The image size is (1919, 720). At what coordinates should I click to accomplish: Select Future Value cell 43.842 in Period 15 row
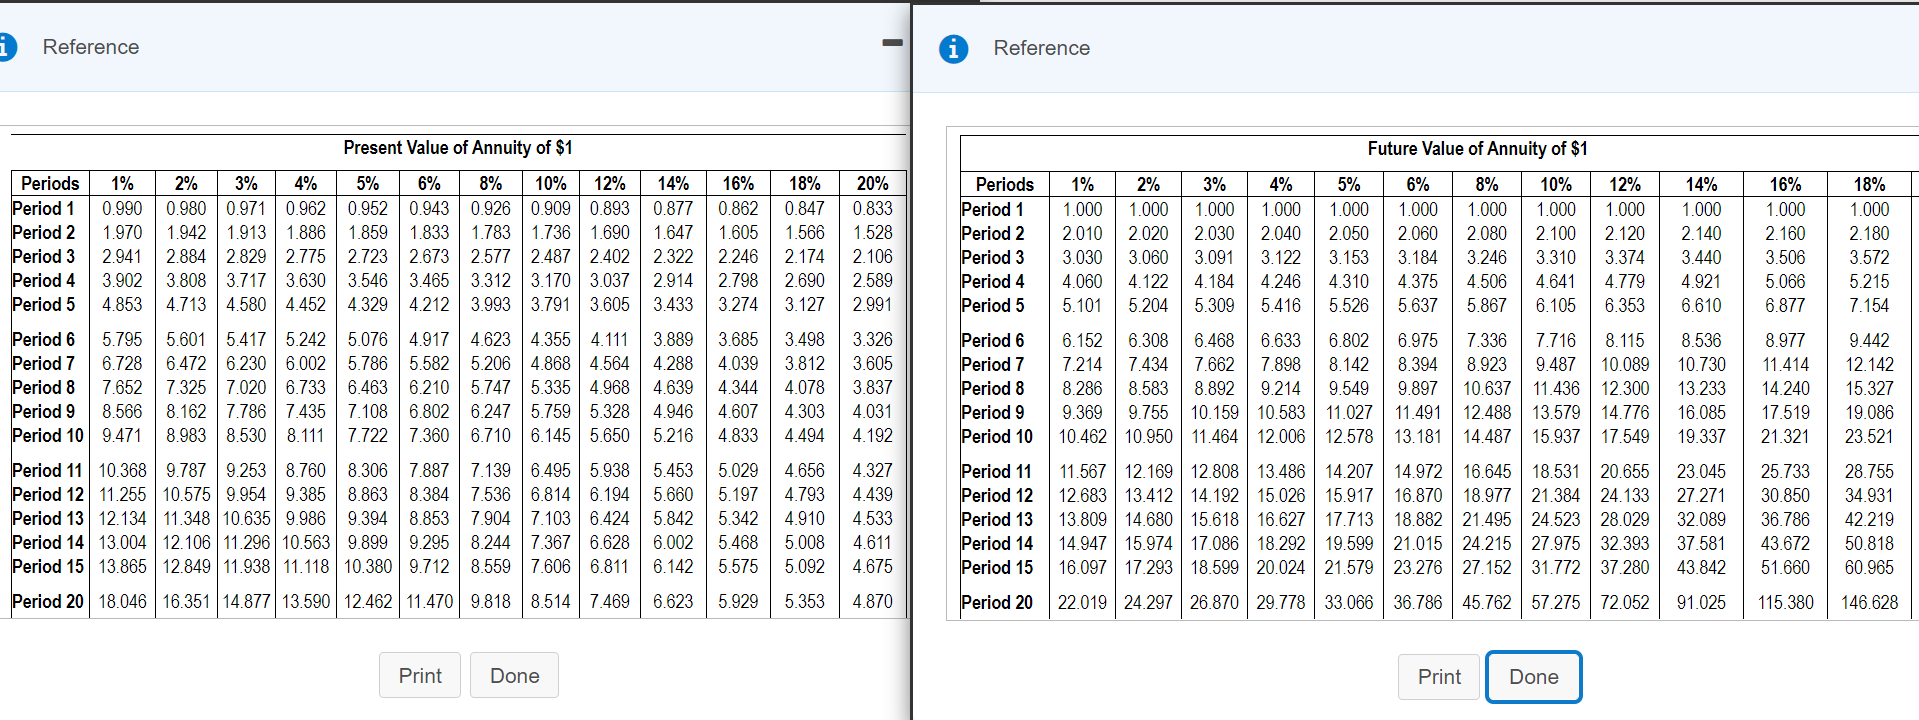[1701, 567]
